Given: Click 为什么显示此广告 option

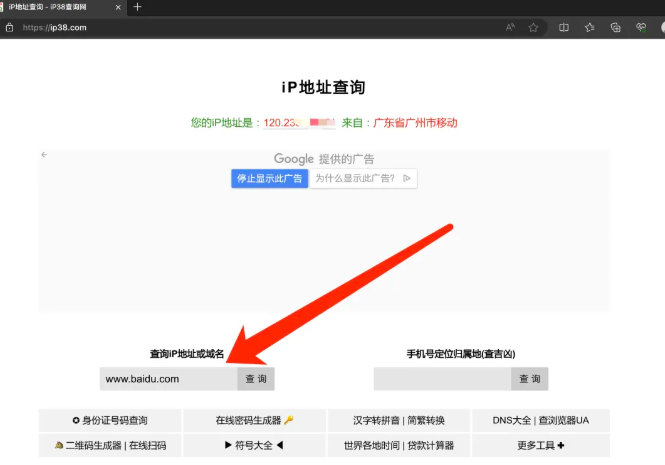Looking at the screenshot, I should point(362,179).
